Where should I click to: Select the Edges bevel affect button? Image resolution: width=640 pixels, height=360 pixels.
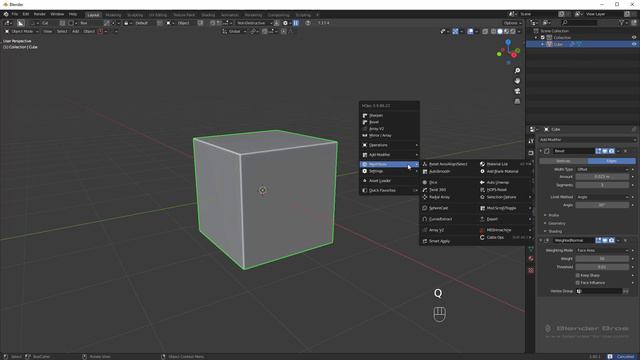coord(611,161)
